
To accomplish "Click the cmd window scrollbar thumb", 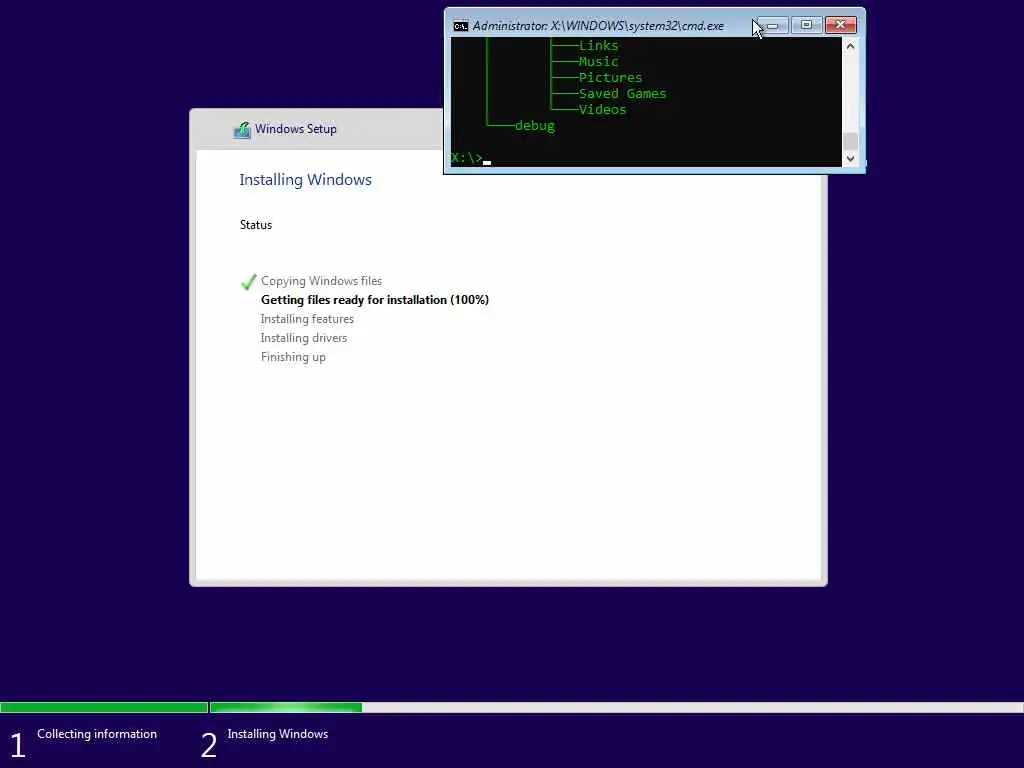I will (850, 141).
